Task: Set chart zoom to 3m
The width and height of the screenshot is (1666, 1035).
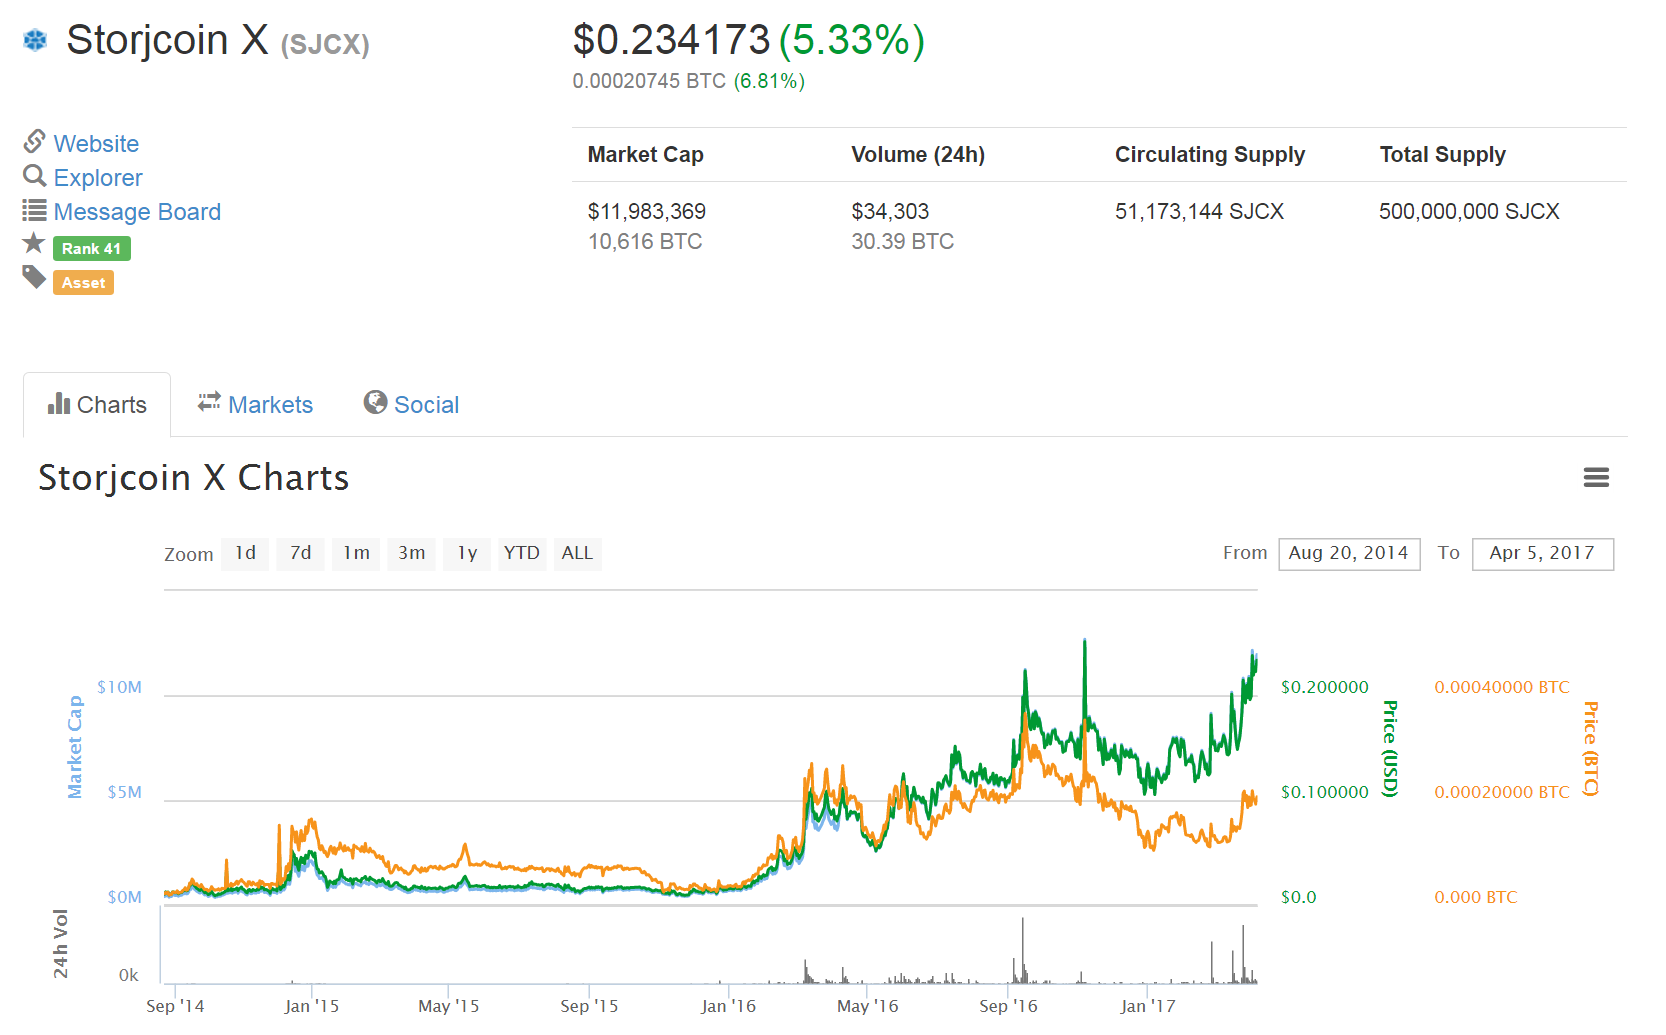Action: click(411, 553)
